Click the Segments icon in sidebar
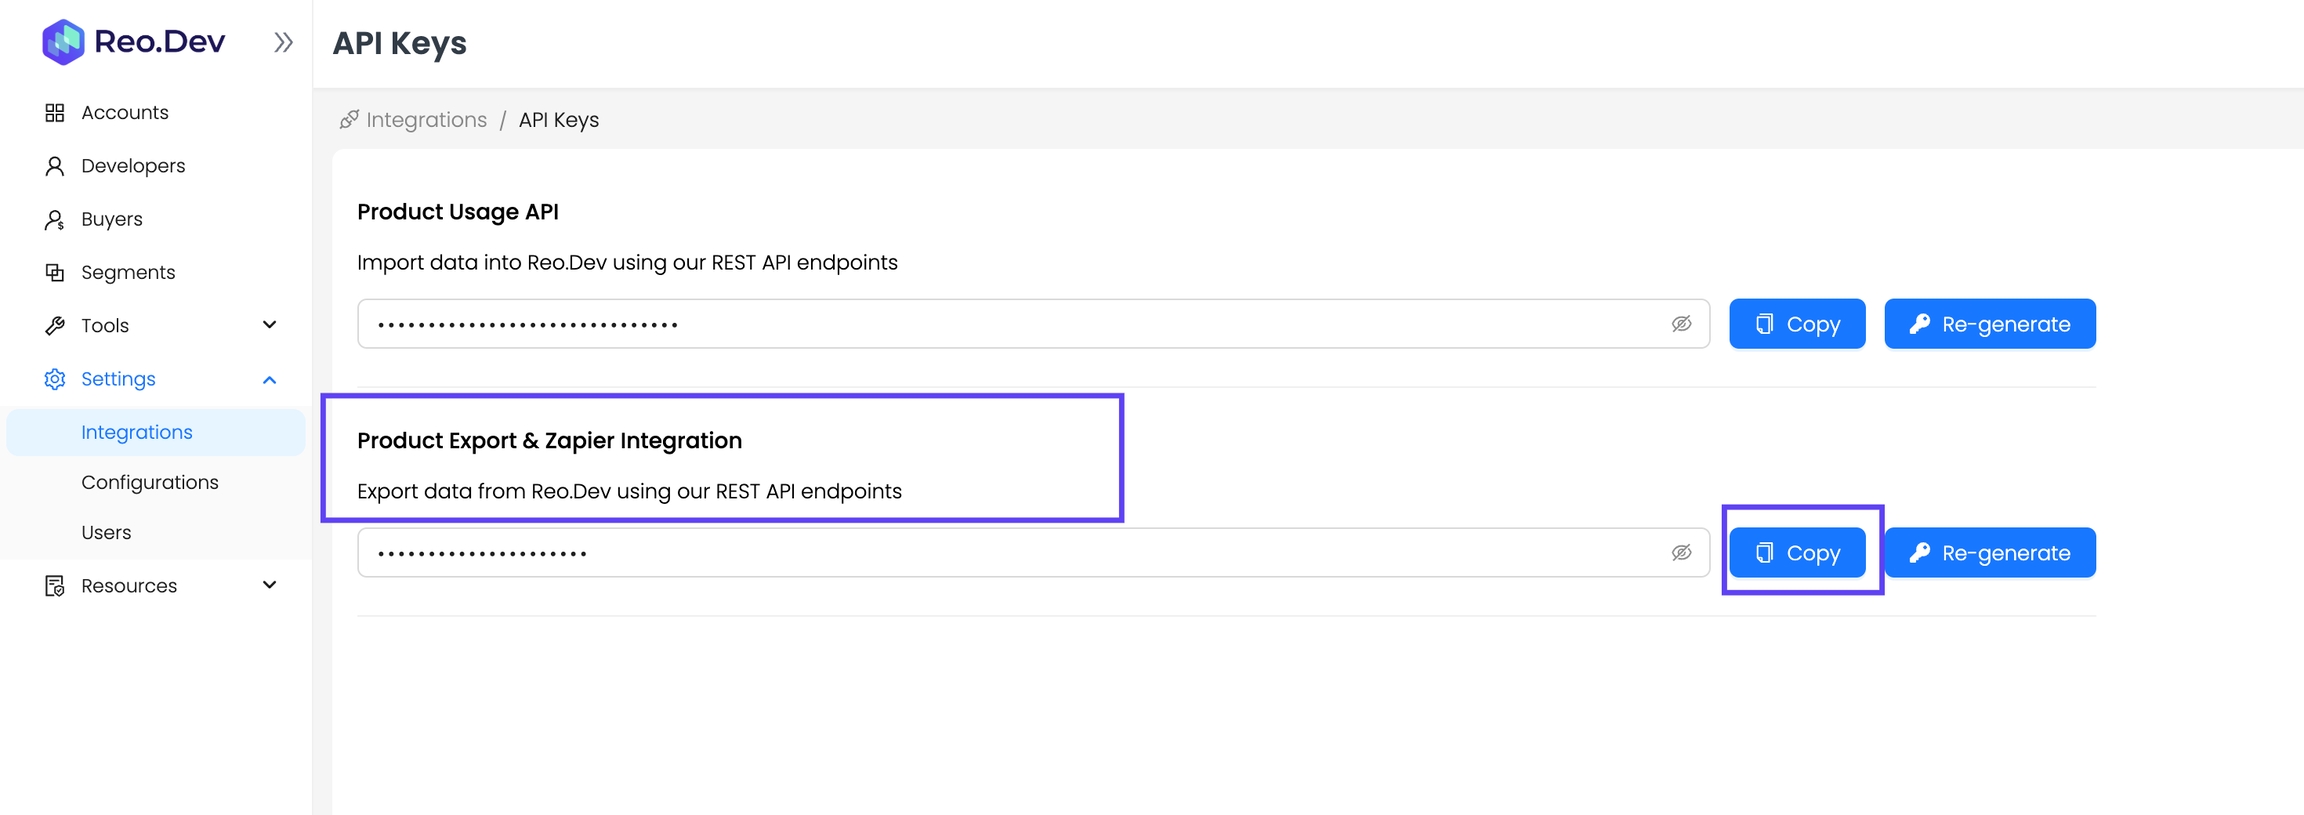2304x815 pixels. click(x=55, y=272)
